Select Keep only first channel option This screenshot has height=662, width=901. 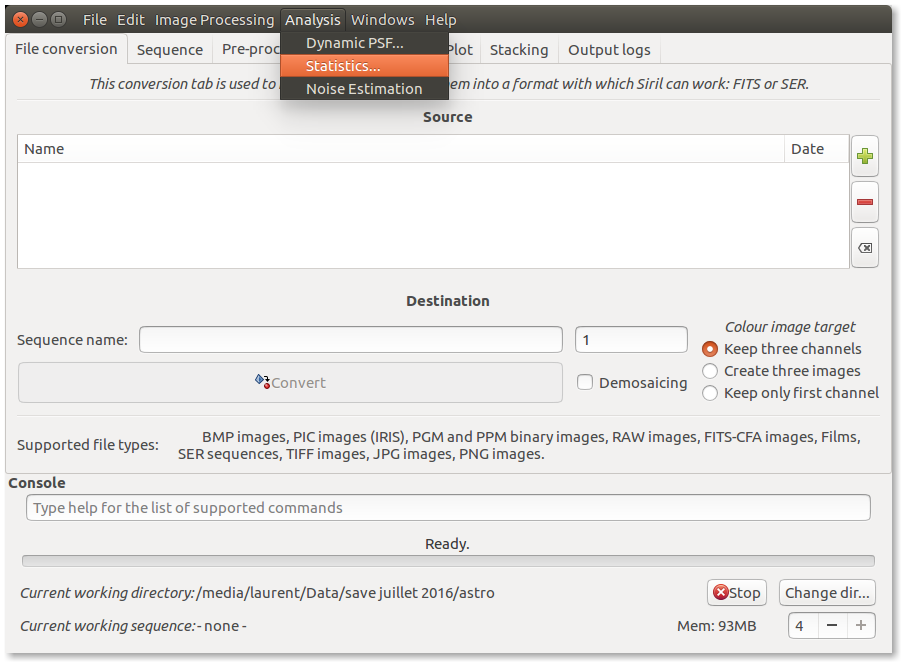[710, 393]
